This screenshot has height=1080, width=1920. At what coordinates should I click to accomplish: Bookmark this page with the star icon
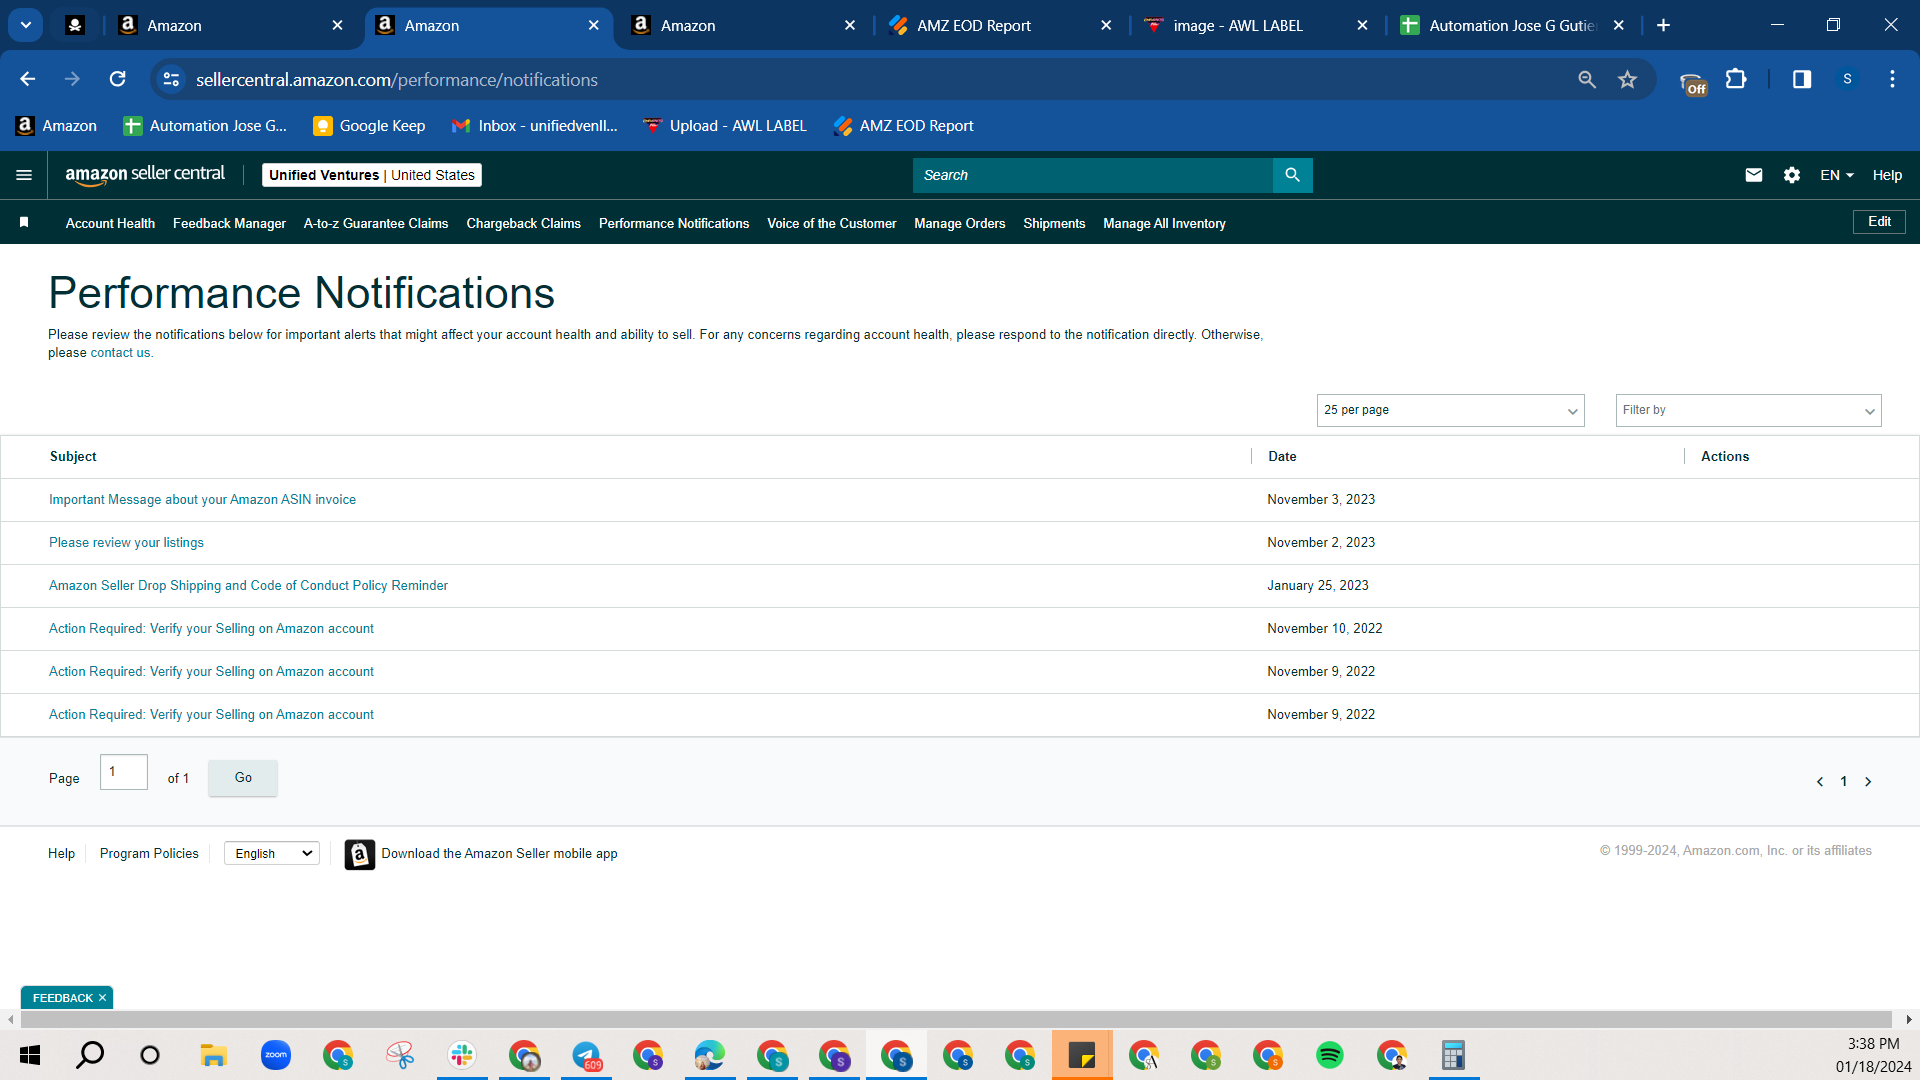click(1627, 79)
